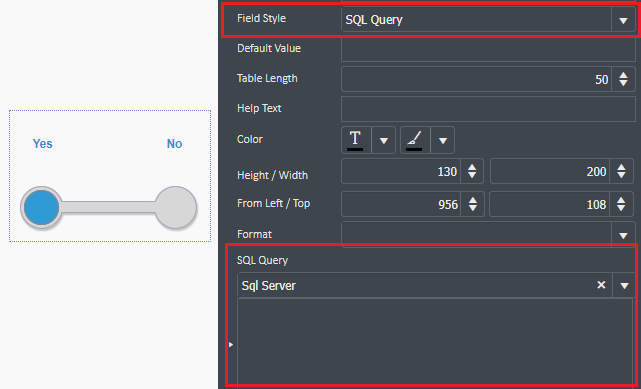Screen dimensions: 641x389
Task: Select the Yes radio circle
Action: (41, 208)
